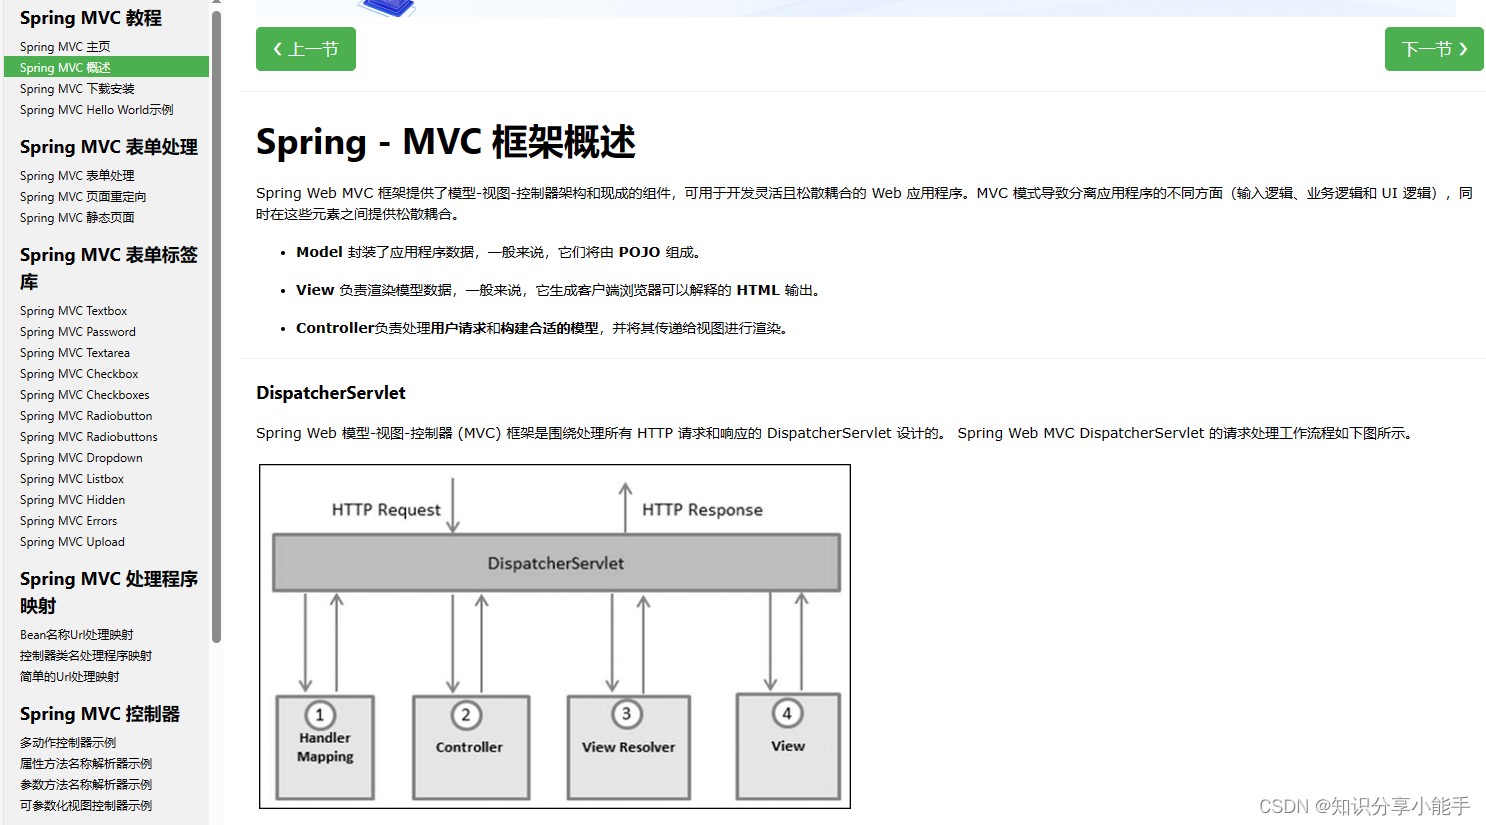Open Spring MVC Listbox tutorial
This screenshot has height=825, width=1486.
point(72,479)
